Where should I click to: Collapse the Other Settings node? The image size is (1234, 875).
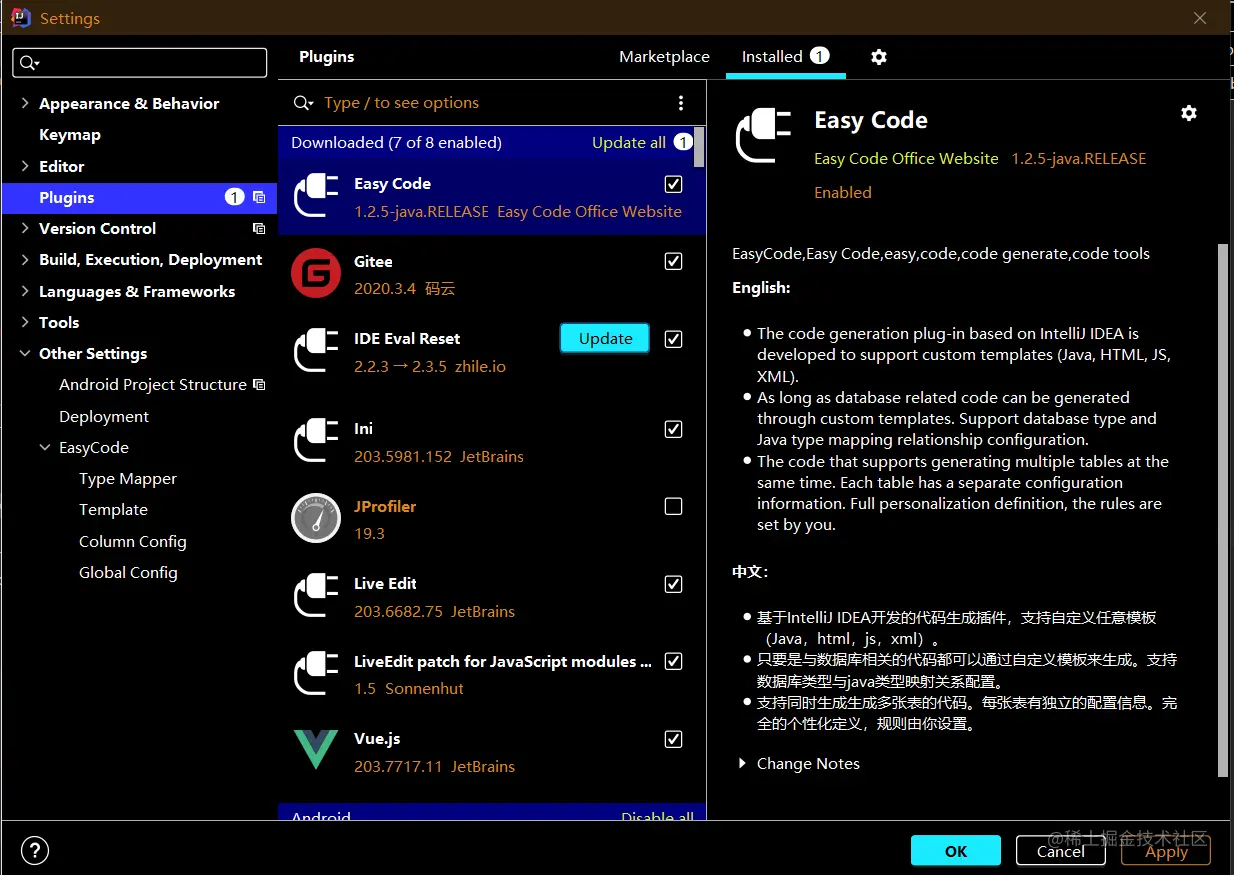coord(25,354)
